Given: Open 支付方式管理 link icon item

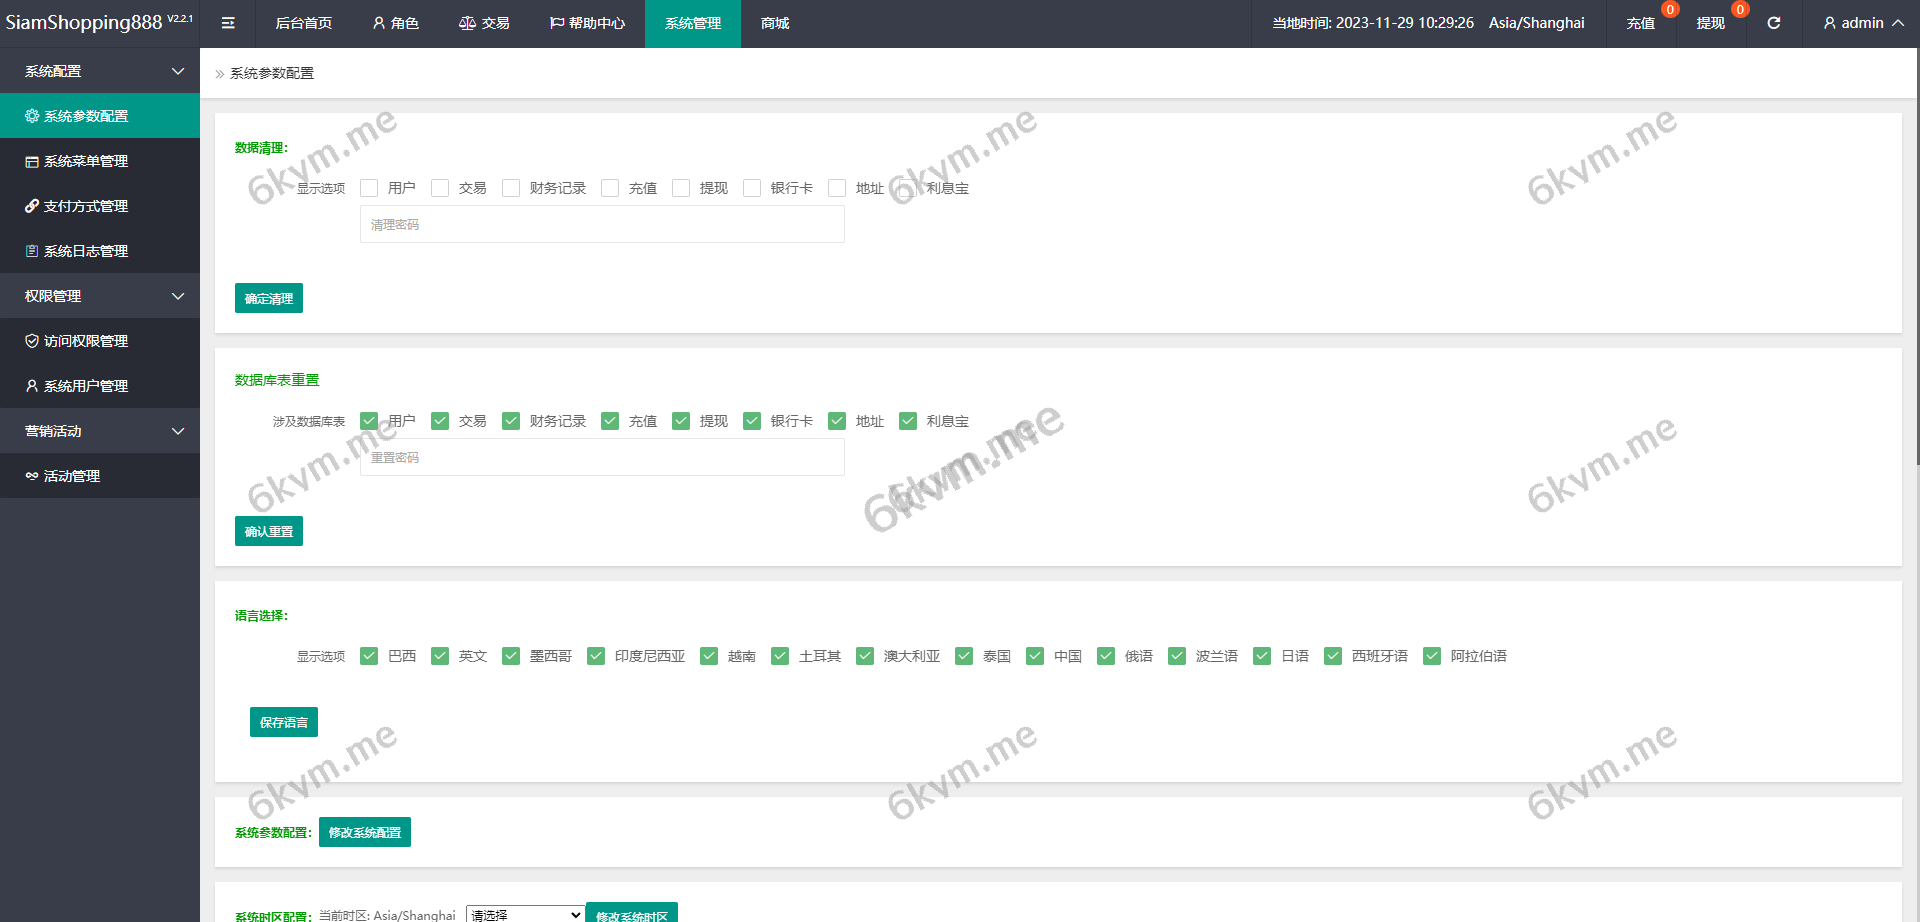Looking at the screenshot, I should pyautogui.click(x=32, y=206).
